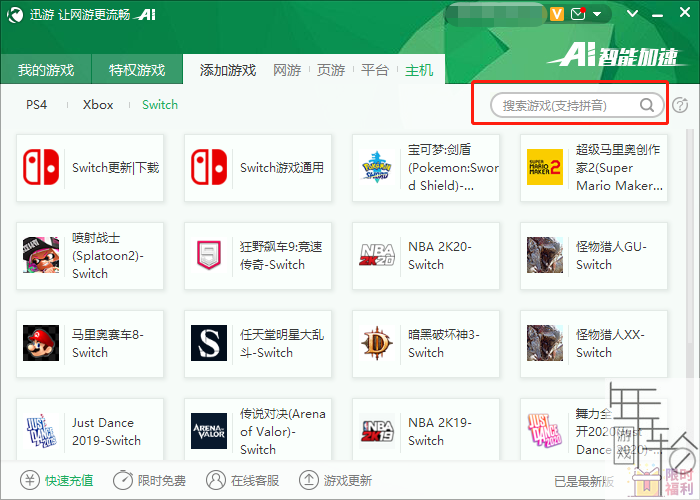Click the 怪物猎人XX game thumbnail icon
Viewport: 700px width, 500px height.
(x=545, y=343)
